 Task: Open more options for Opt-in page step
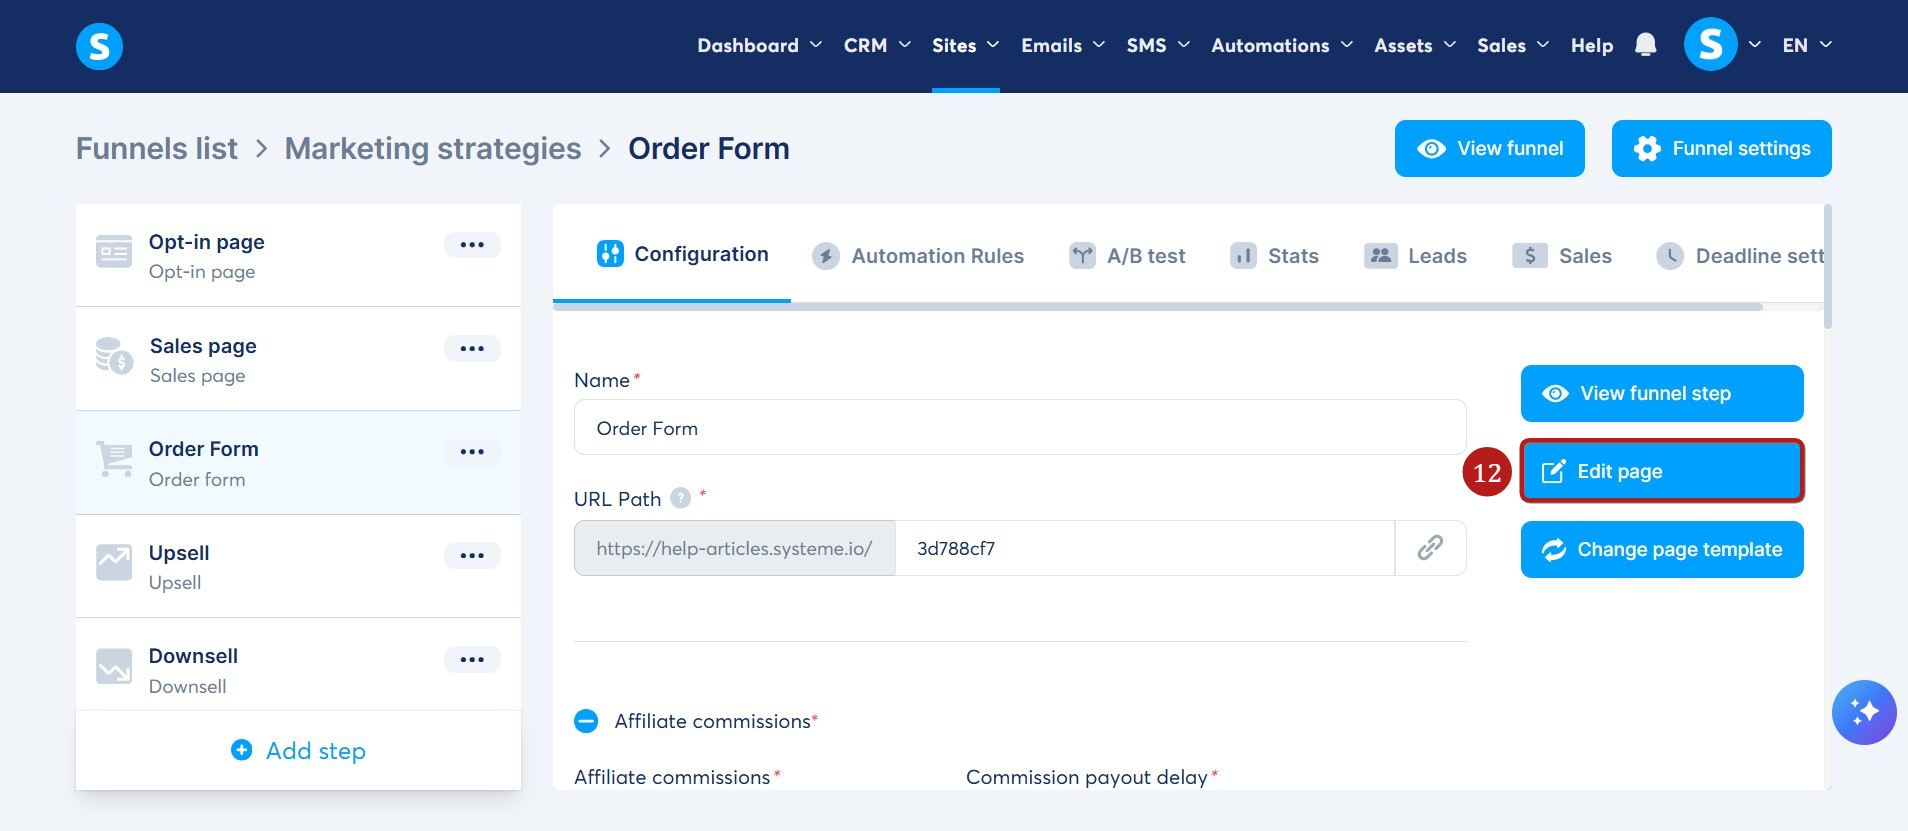[x=472, y=245]
